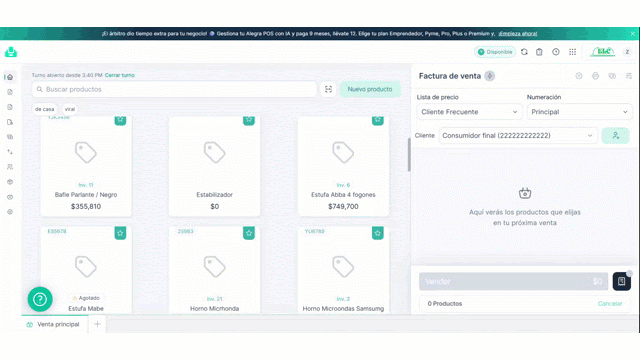Toggle the Disponible status switch

pos(495,52)
